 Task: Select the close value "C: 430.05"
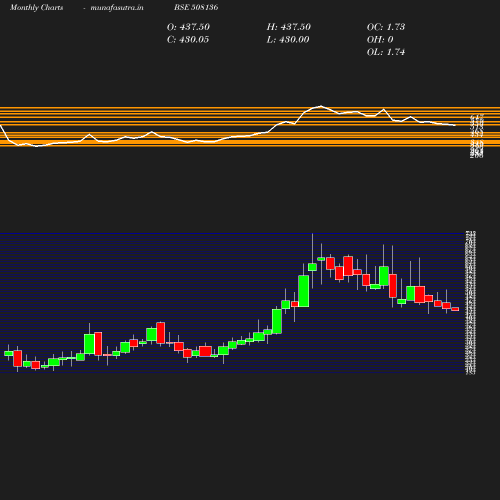click(188, 40)
